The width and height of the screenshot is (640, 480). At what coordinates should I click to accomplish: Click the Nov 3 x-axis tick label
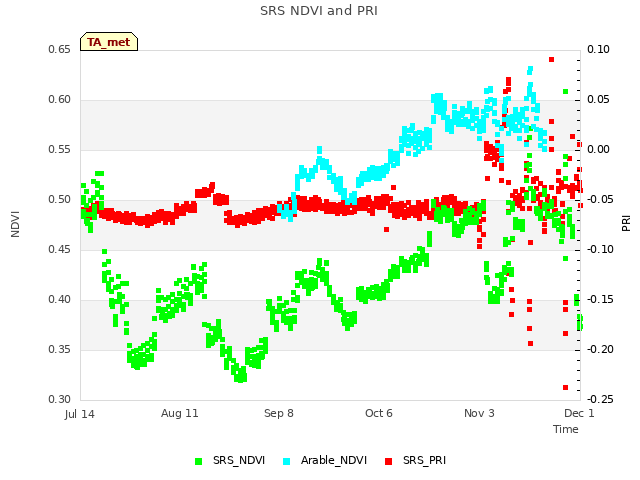[x=479, y=413]
